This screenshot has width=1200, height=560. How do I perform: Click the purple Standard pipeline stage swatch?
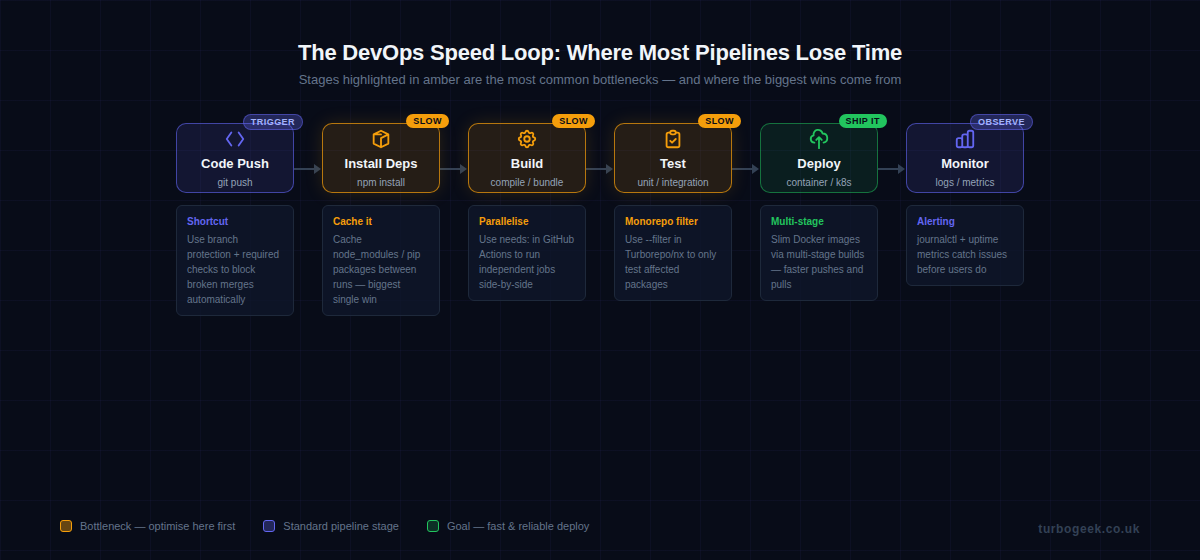click(269, 526)
